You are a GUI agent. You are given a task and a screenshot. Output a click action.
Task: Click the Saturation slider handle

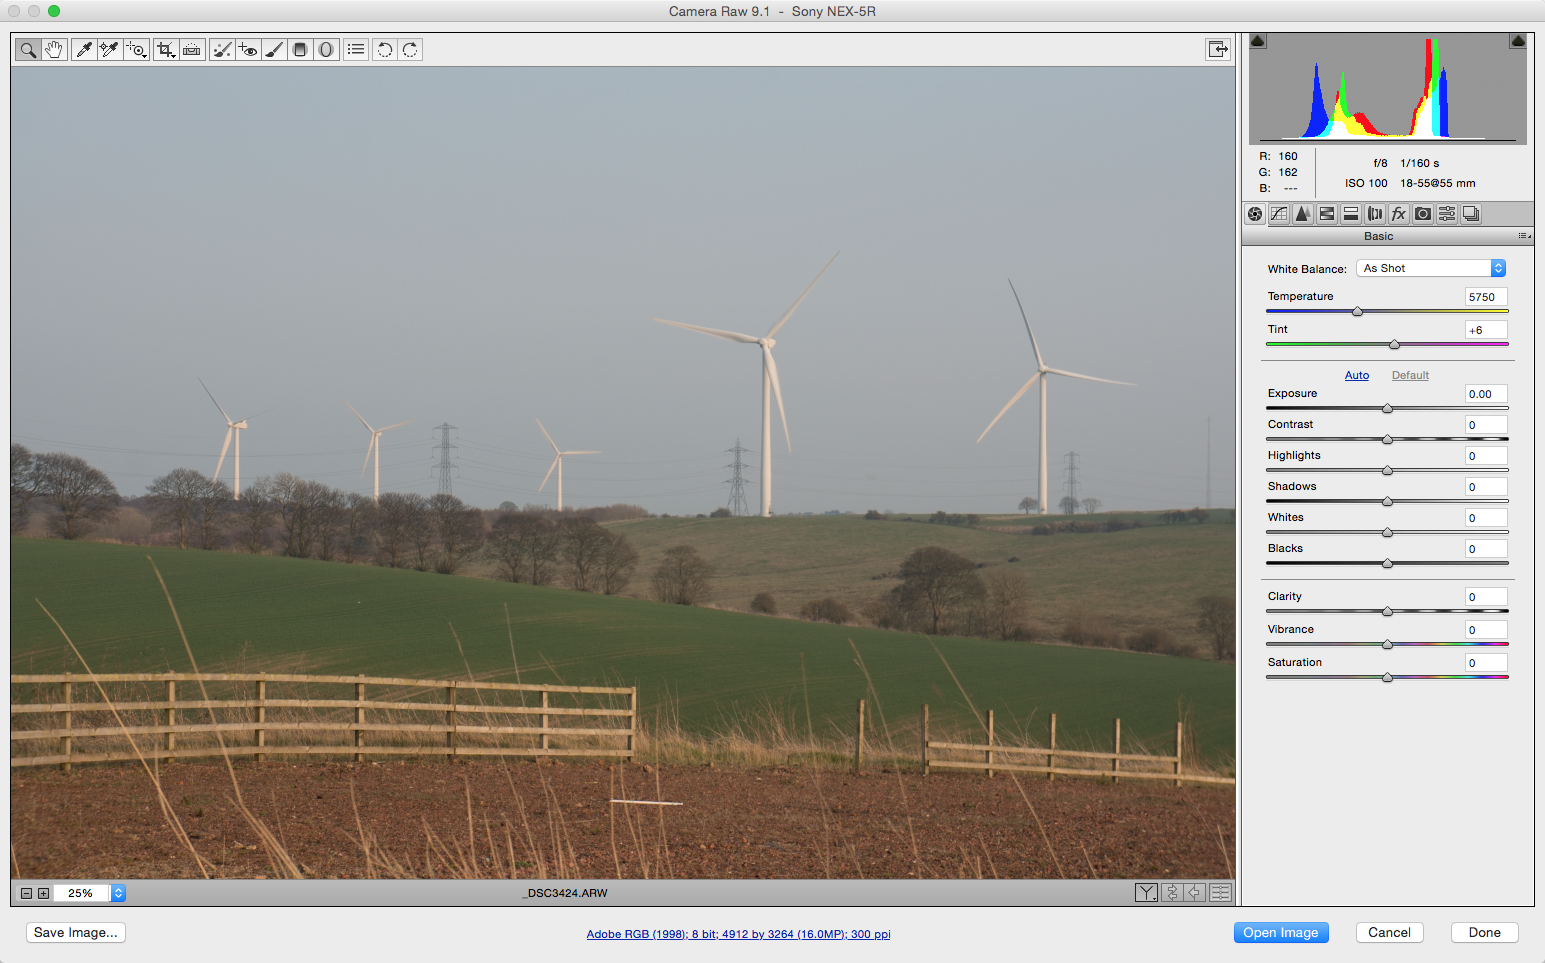1387,678
